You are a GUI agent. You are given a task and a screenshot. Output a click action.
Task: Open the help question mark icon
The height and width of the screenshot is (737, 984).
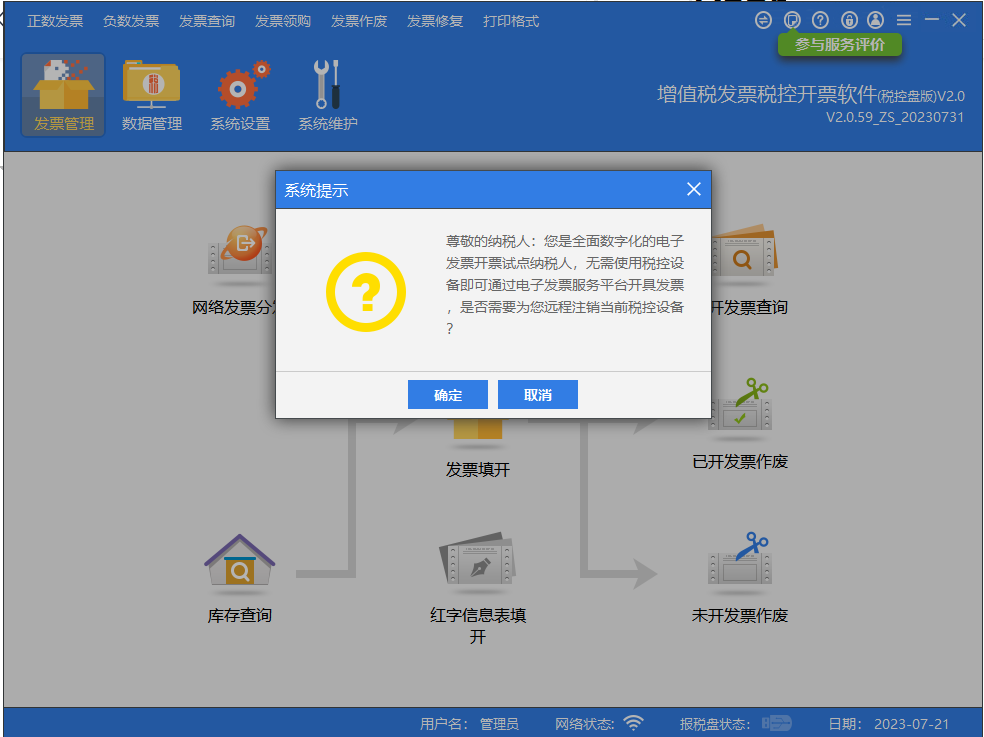(x=820, y=20)
